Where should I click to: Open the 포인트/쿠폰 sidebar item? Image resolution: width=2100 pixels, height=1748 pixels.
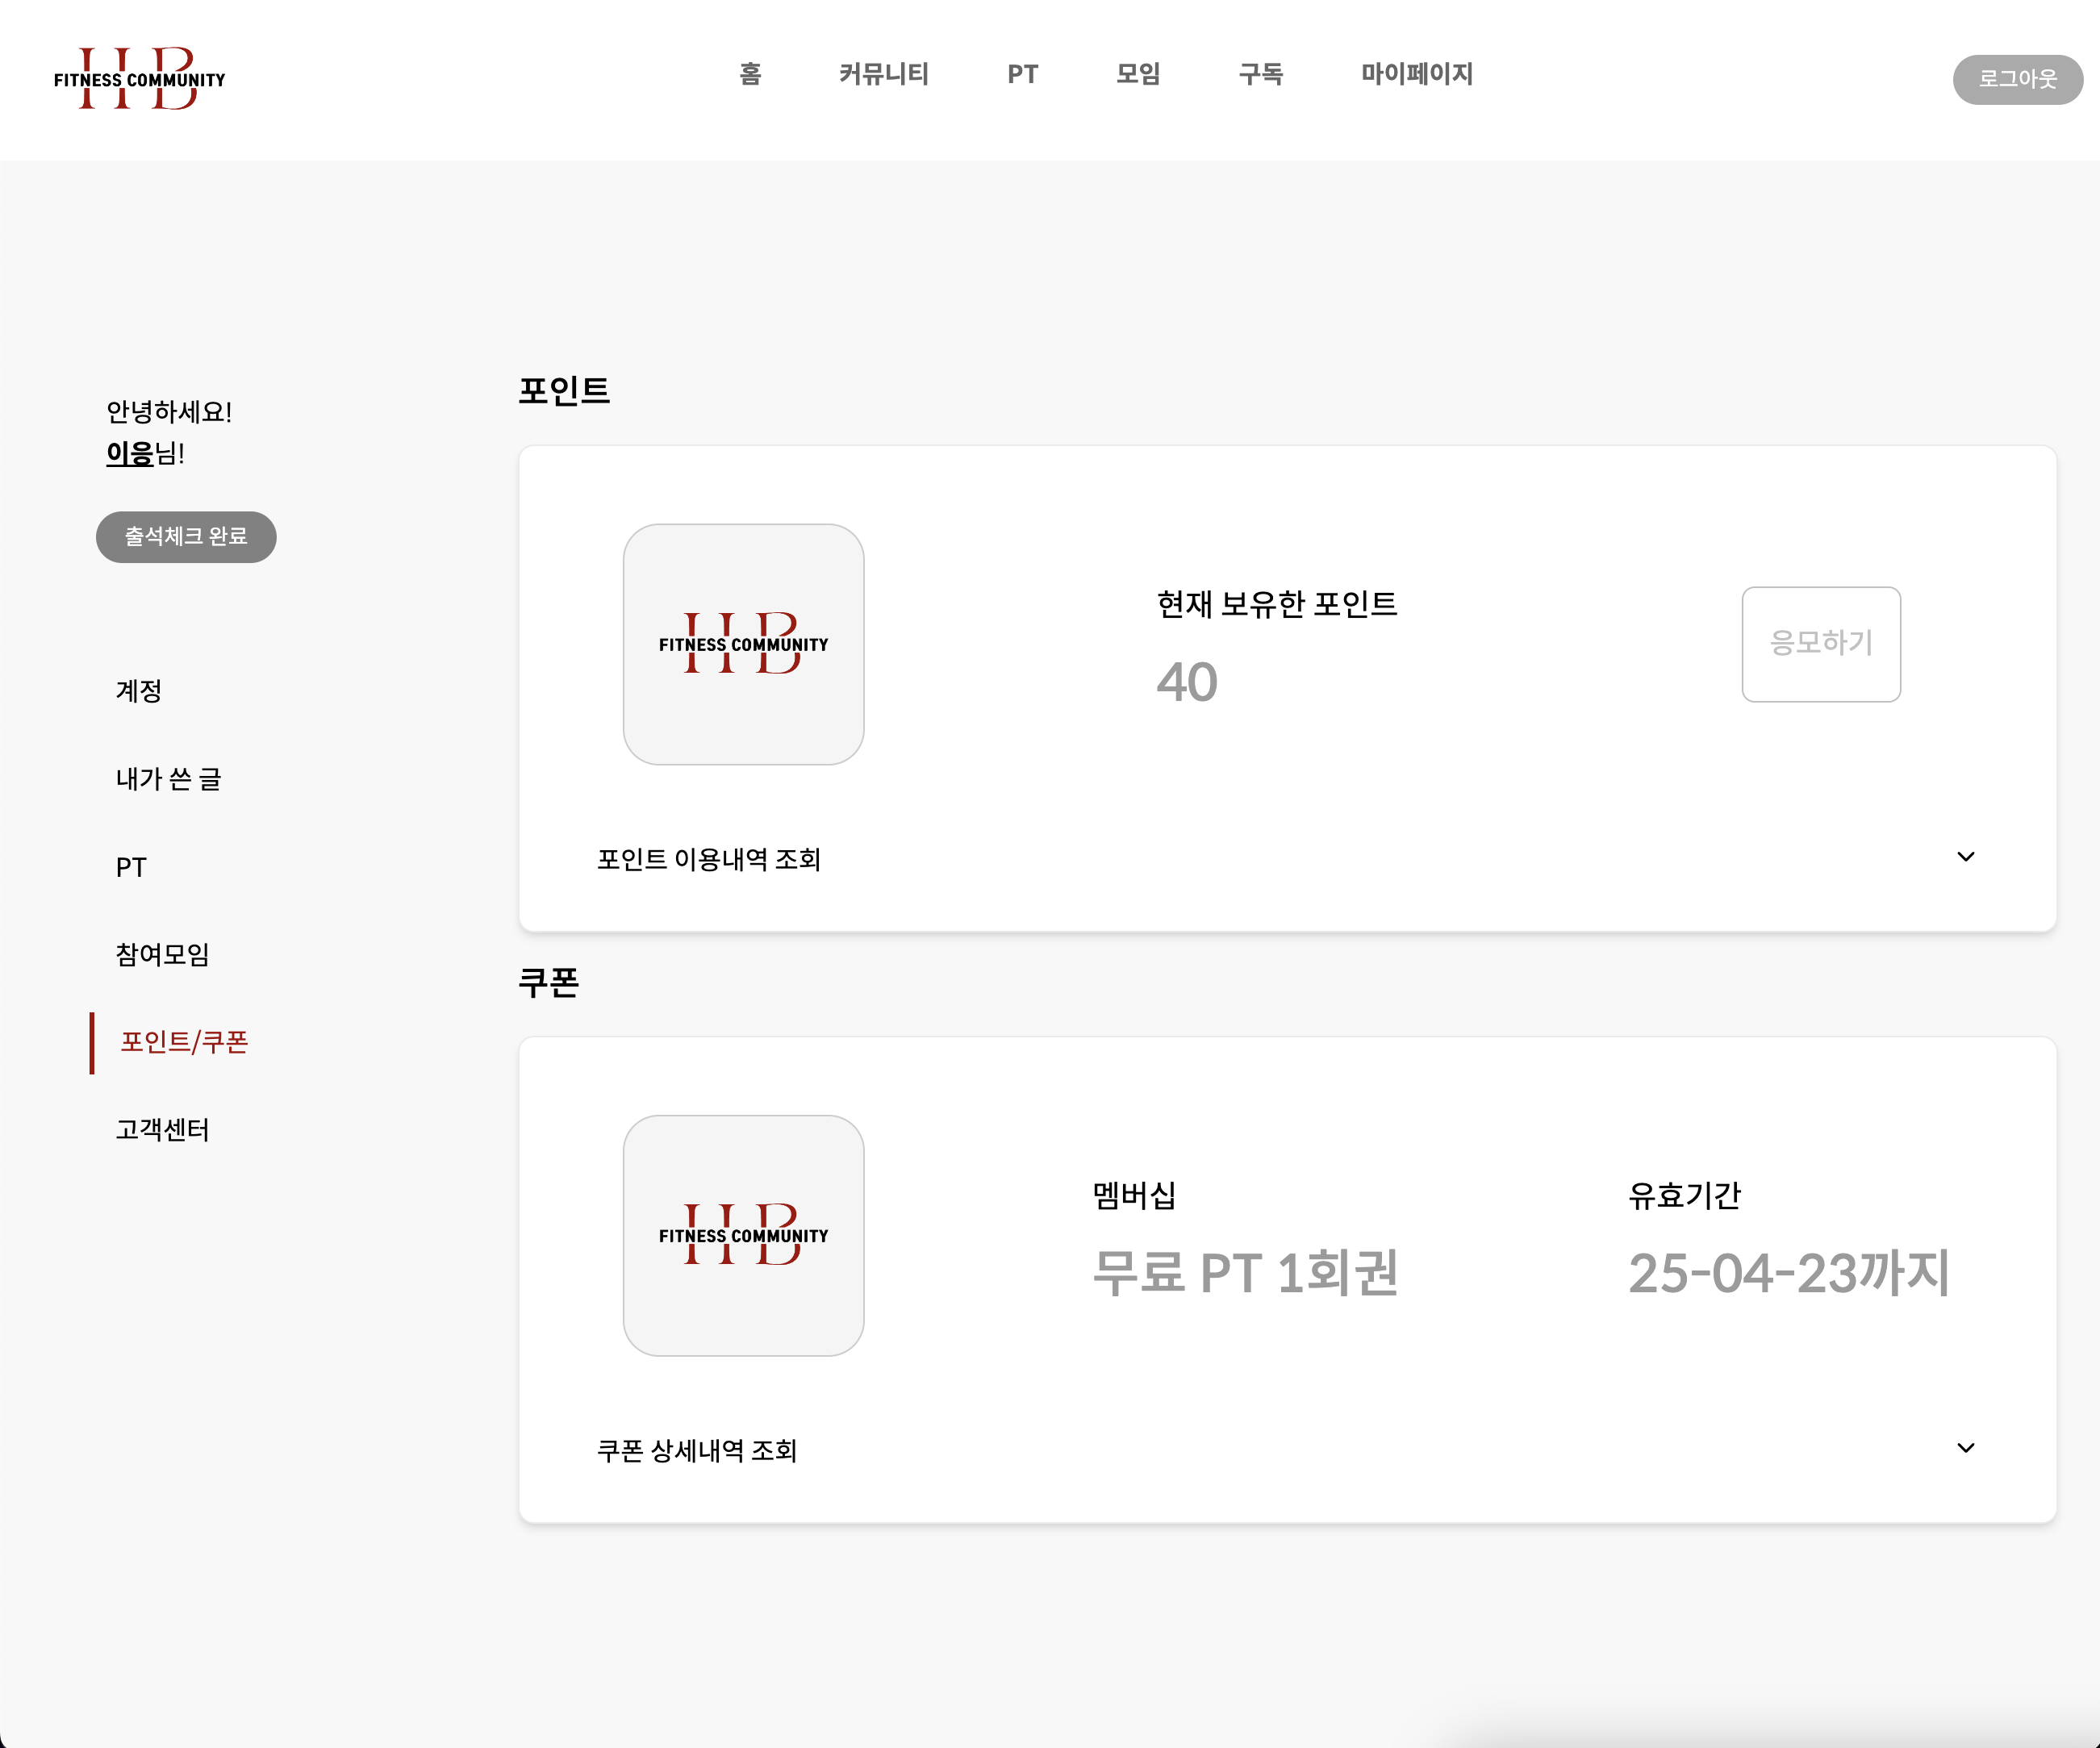(x=184, y=1042)
